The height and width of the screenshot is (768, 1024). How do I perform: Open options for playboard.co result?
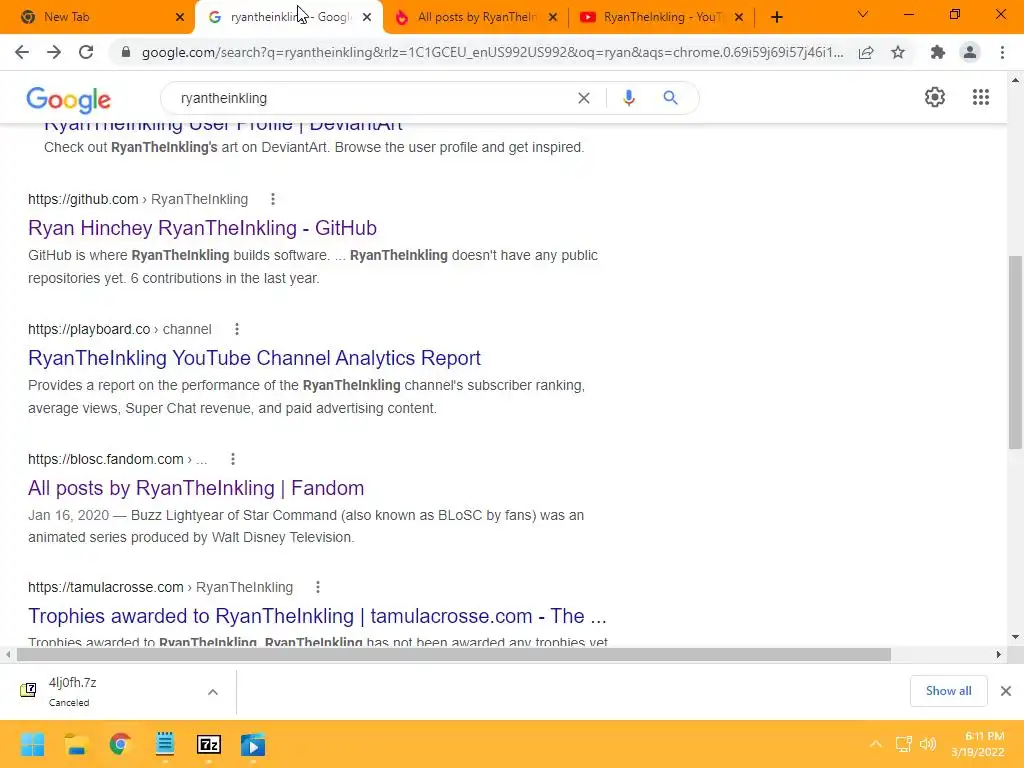point(237,329)
